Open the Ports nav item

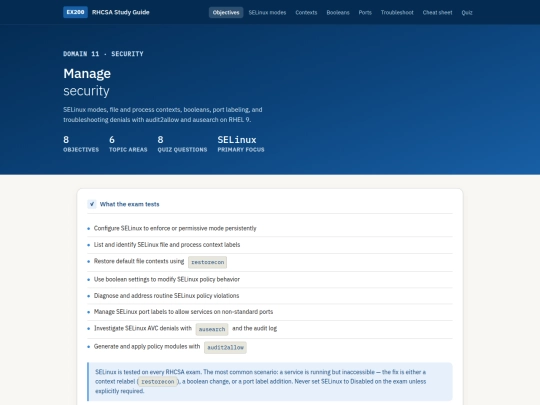[x=365, y=12]
